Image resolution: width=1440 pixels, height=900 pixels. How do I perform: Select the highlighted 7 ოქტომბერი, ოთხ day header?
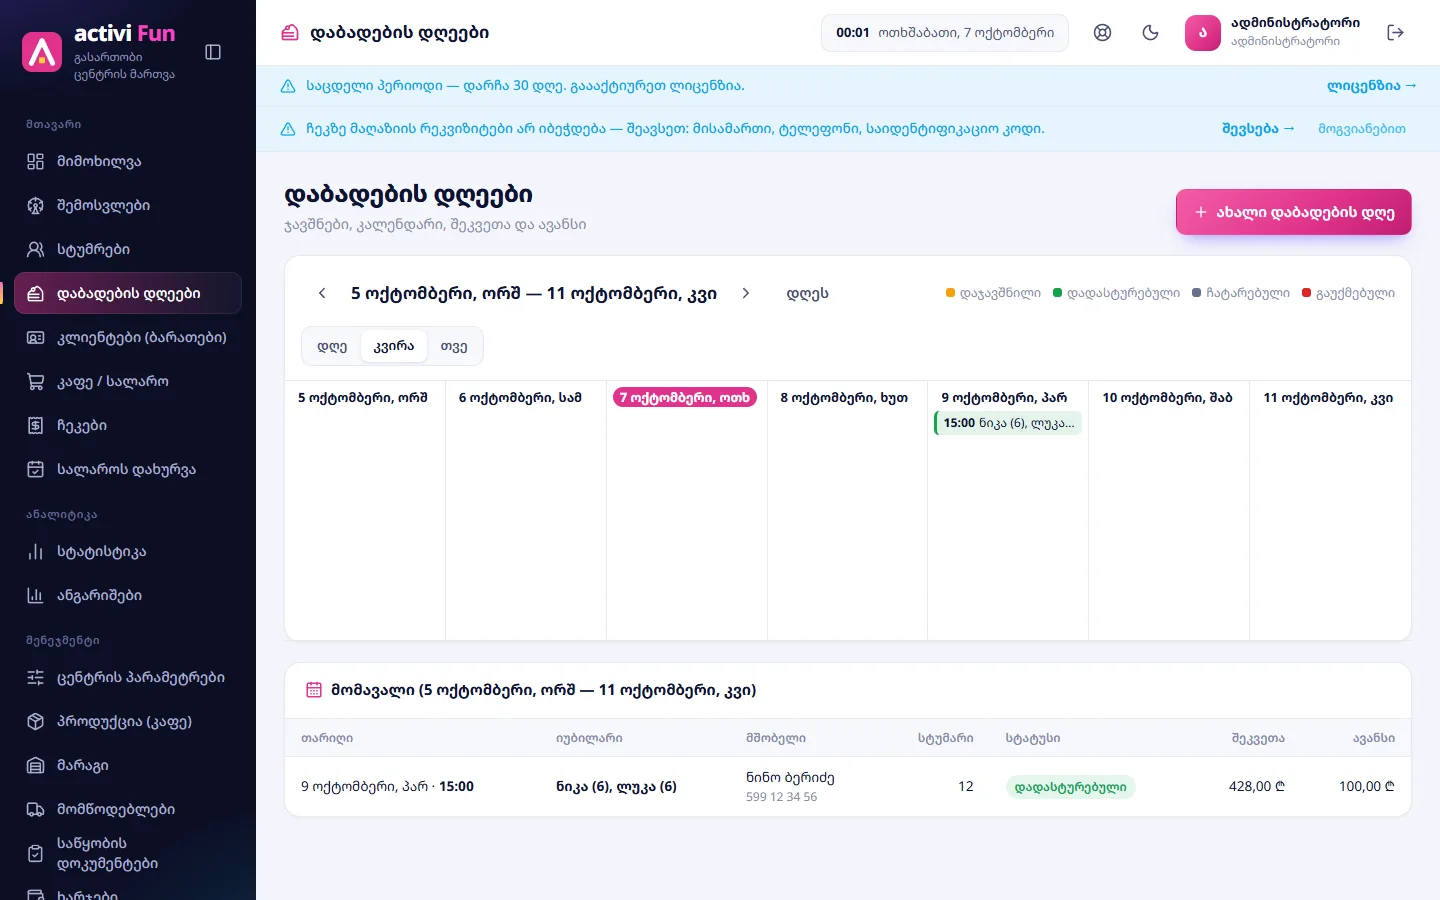pyautogui.click(x=685, y=398)
